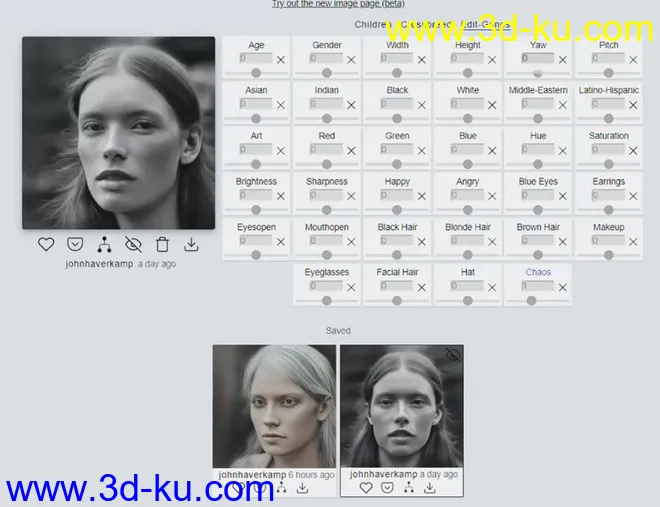Screen dimensions: 660x507
Task: Clear Eyeglasses gene via X icon
Action: click(351, 287)
